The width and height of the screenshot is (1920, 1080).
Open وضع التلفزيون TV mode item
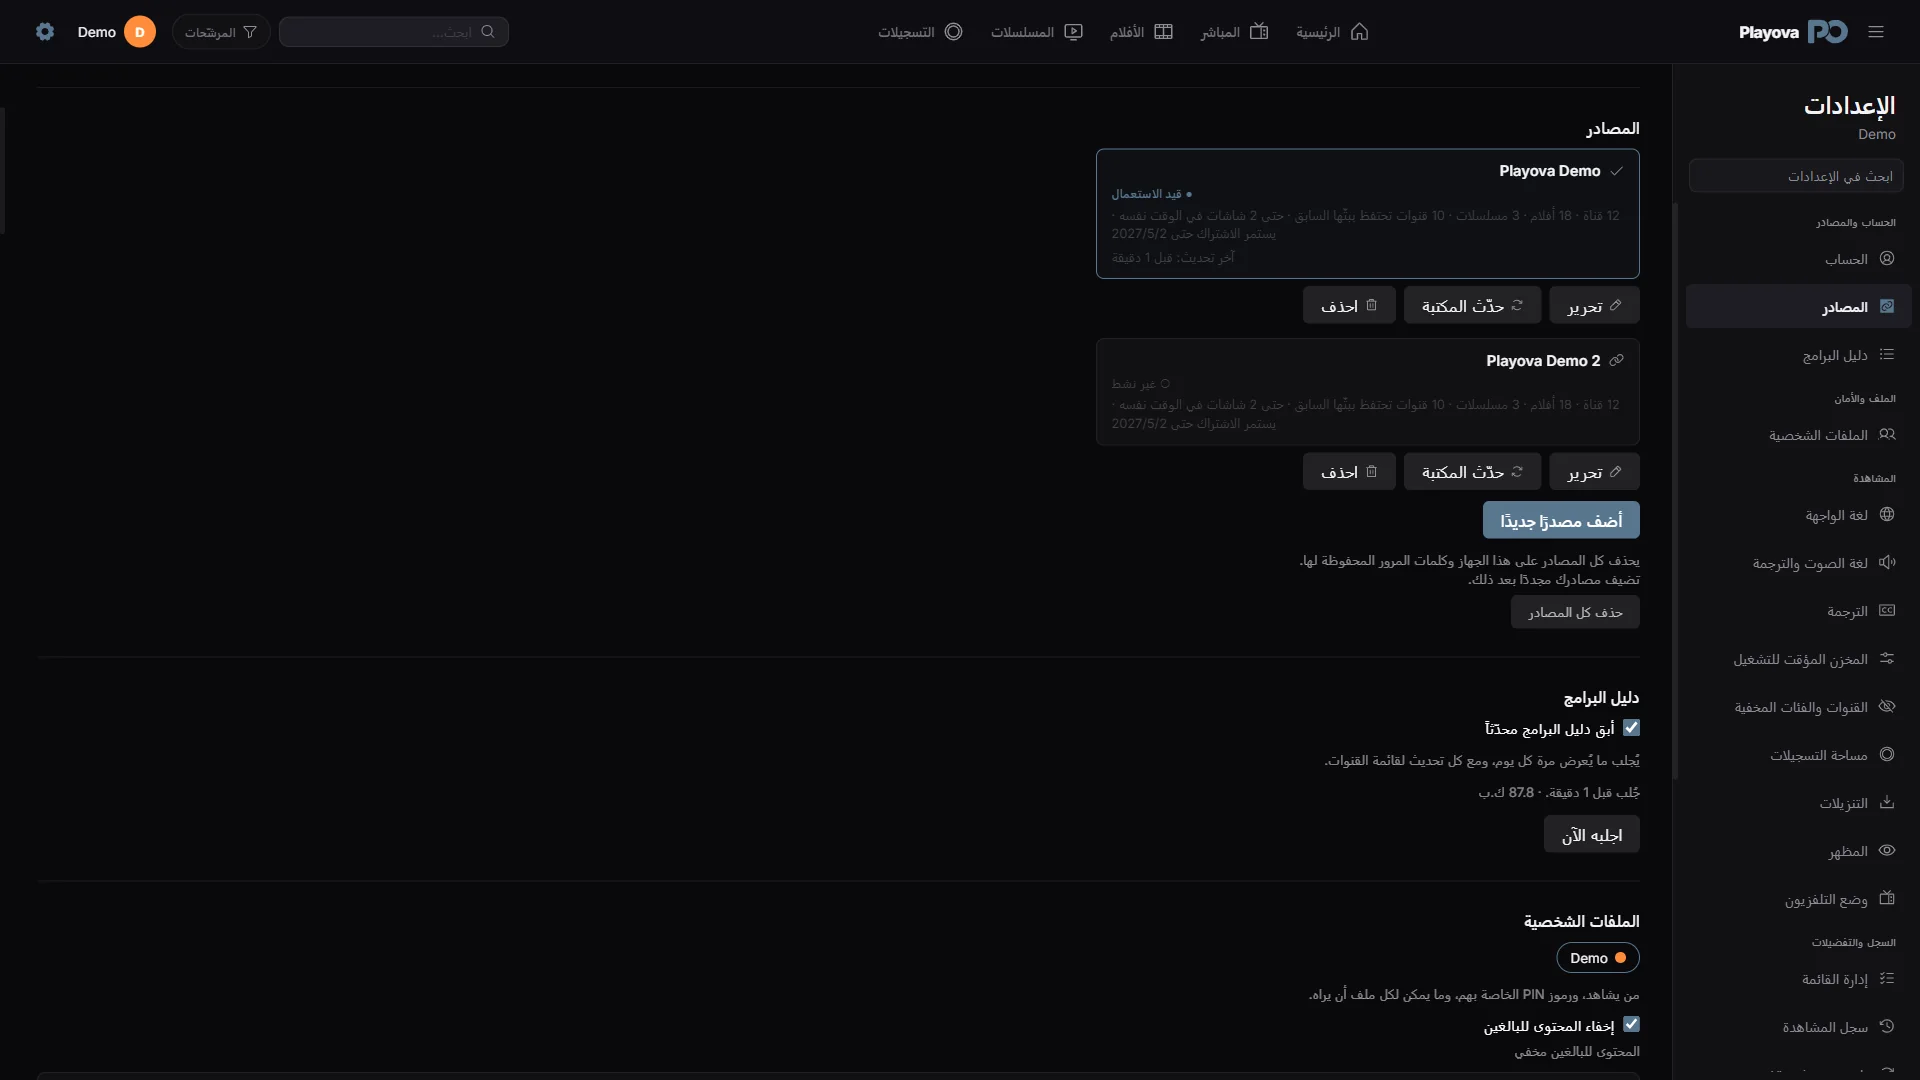click(x=1799, y=899)
